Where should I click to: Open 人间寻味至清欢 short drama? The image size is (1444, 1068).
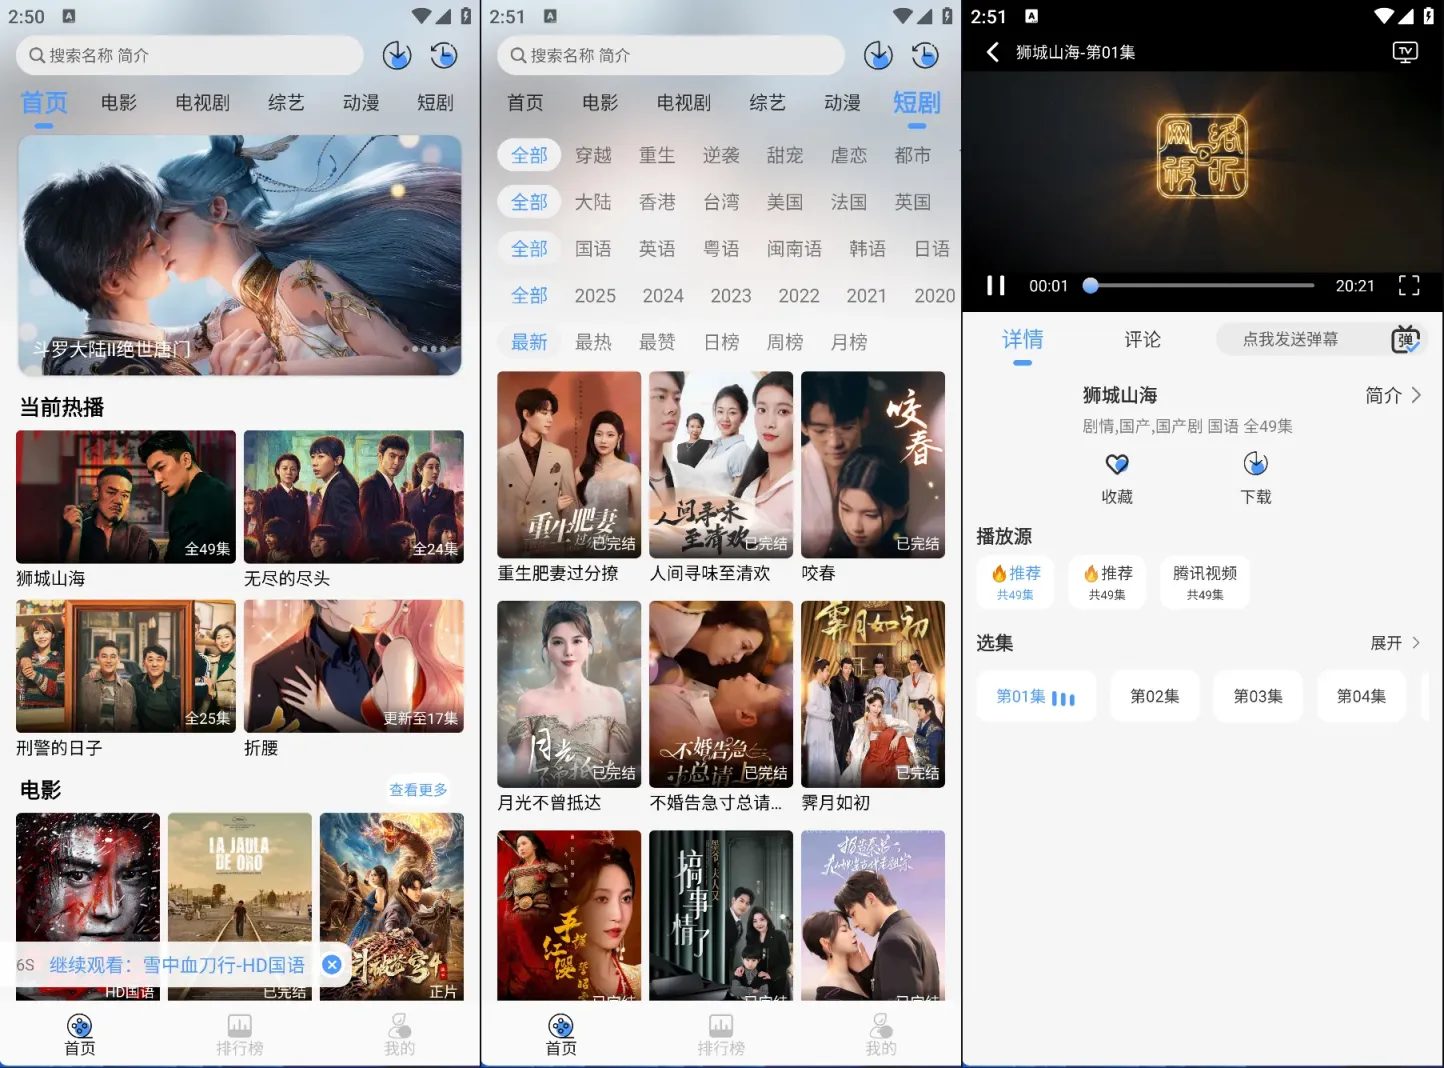click(x=721, y=465)
